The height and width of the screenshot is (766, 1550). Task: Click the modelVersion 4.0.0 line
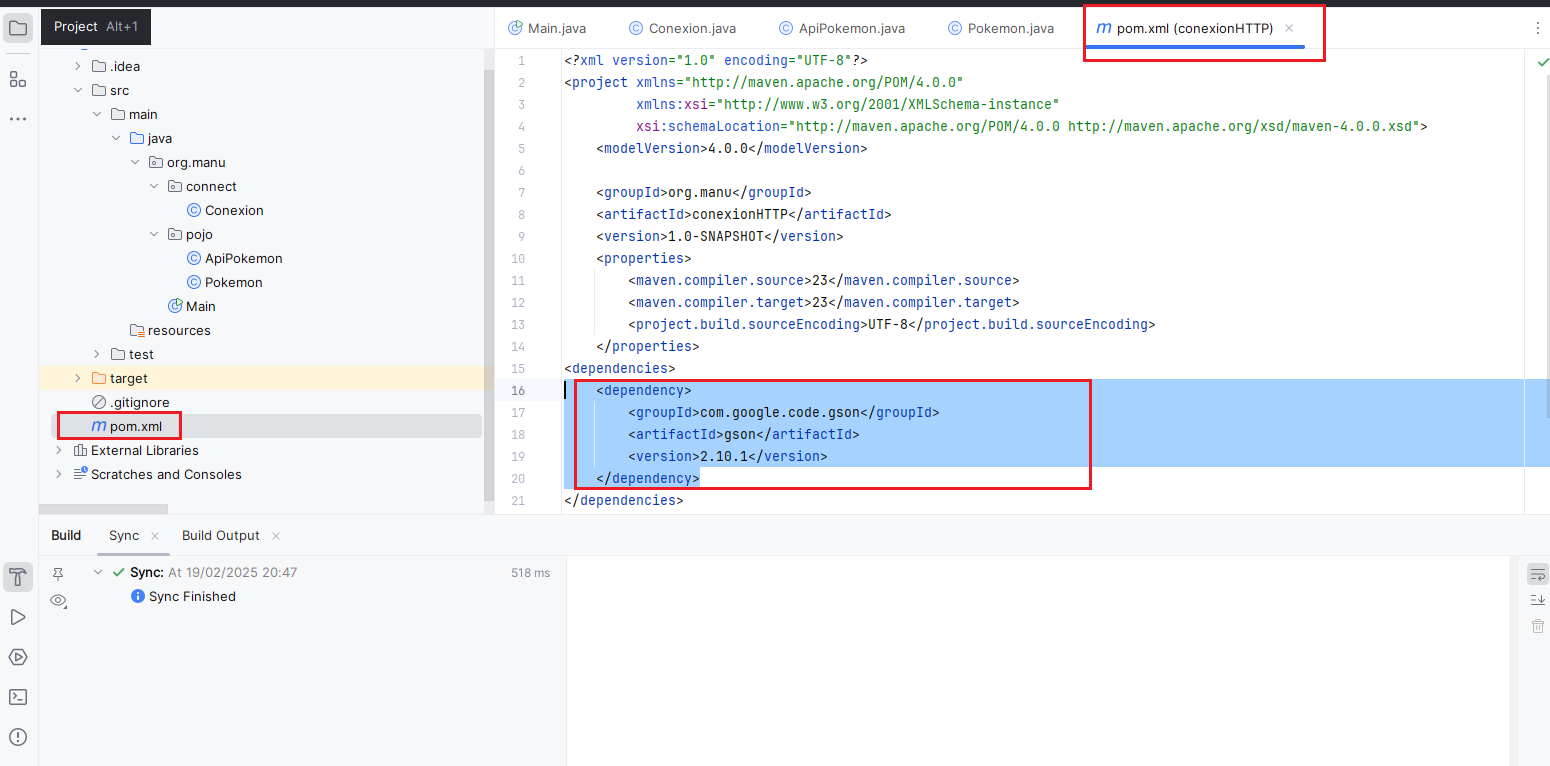pyautogui.click(x=732, y=148)
